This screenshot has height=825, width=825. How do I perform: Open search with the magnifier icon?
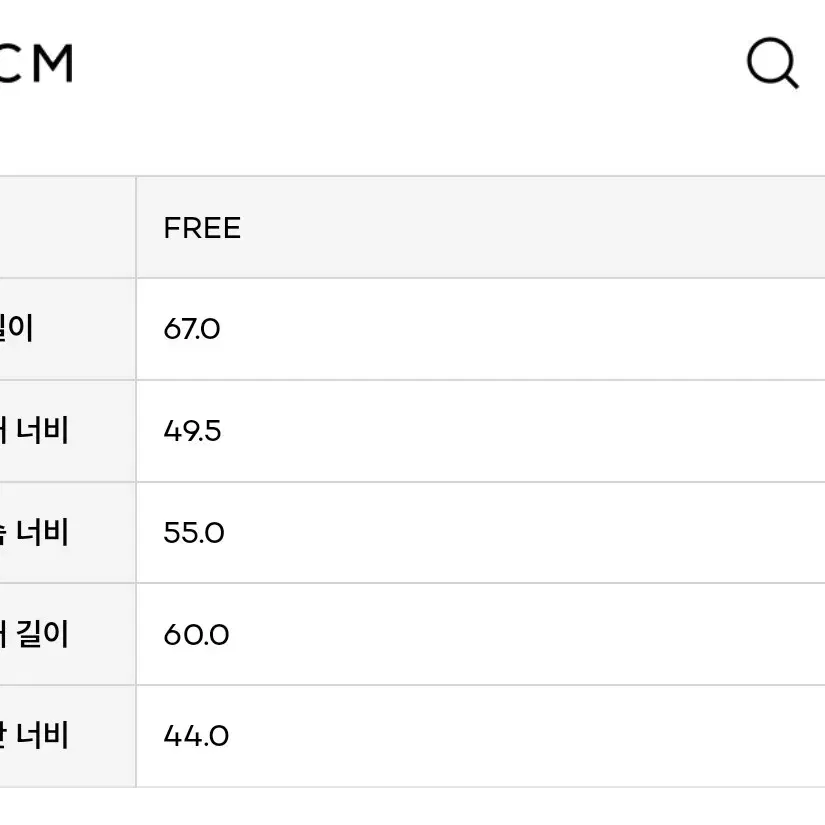tap(772, 63)
